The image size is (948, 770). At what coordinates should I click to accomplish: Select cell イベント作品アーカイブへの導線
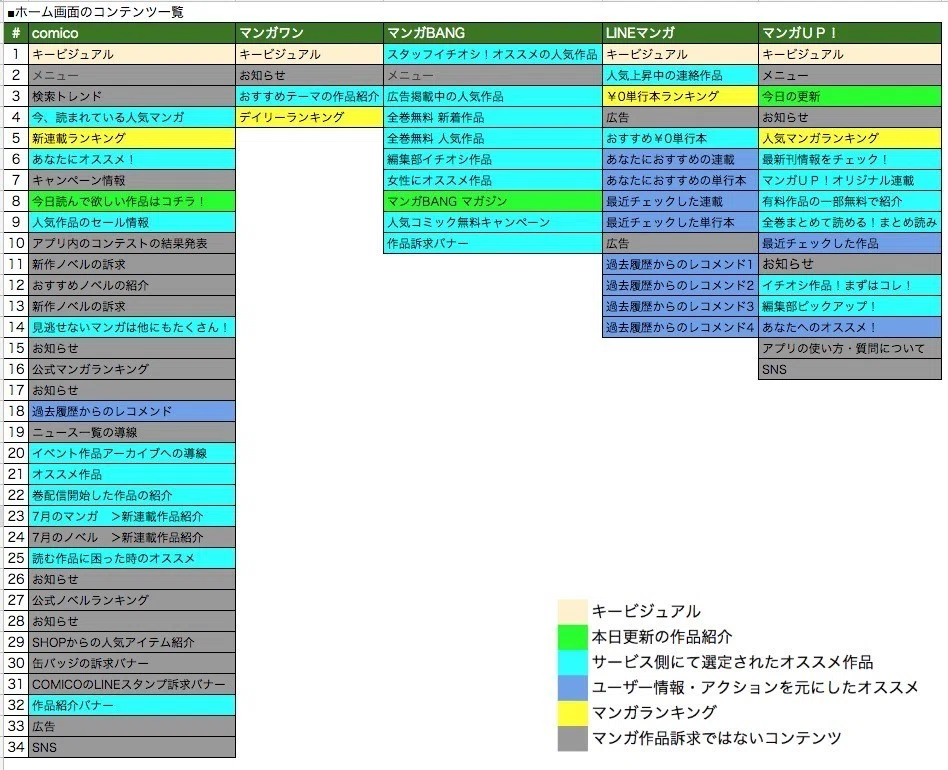point(132,453)
